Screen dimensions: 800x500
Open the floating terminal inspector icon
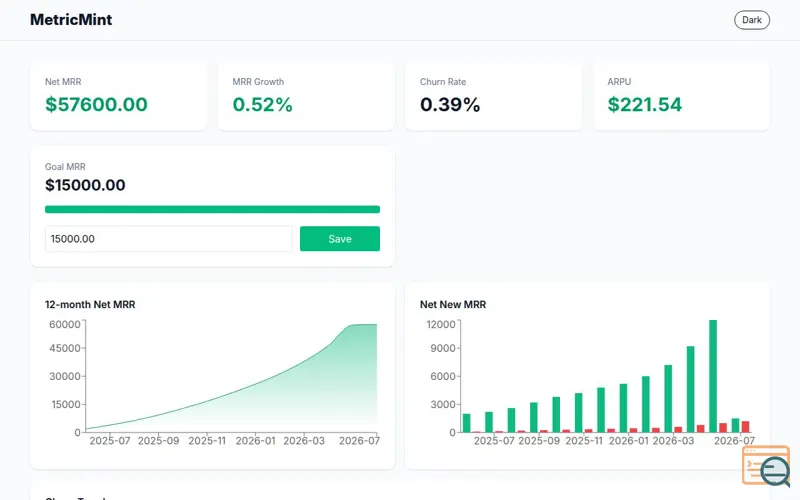(x=766, y=465)
